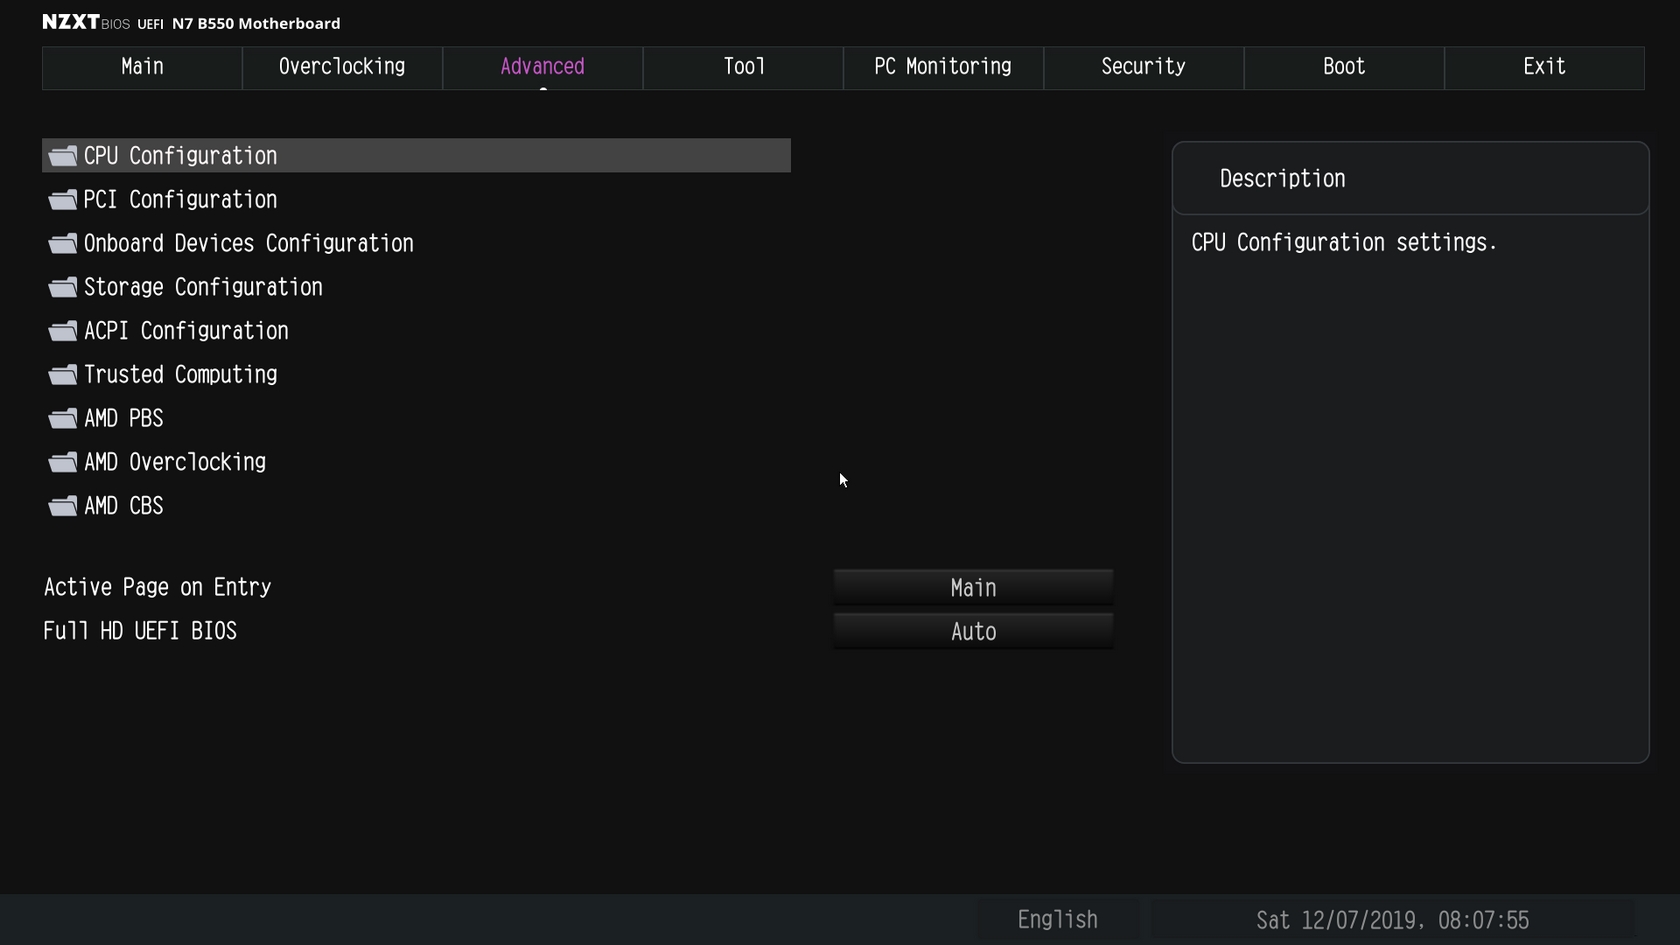Open Full HD UEFI BIOS dropdown showing Auto
1680x945 pixels.
pos(973,632)
